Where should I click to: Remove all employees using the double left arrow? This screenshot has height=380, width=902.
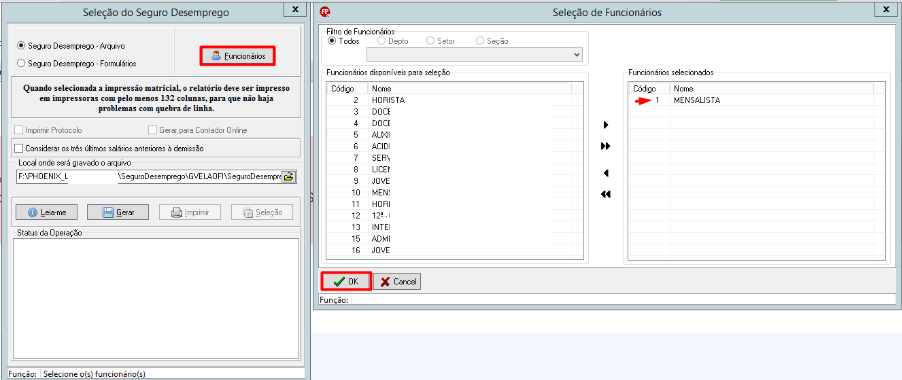[605, 194]
